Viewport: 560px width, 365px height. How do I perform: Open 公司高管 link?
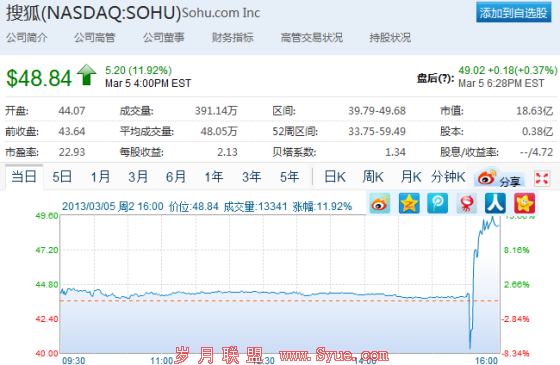(95, 37)
